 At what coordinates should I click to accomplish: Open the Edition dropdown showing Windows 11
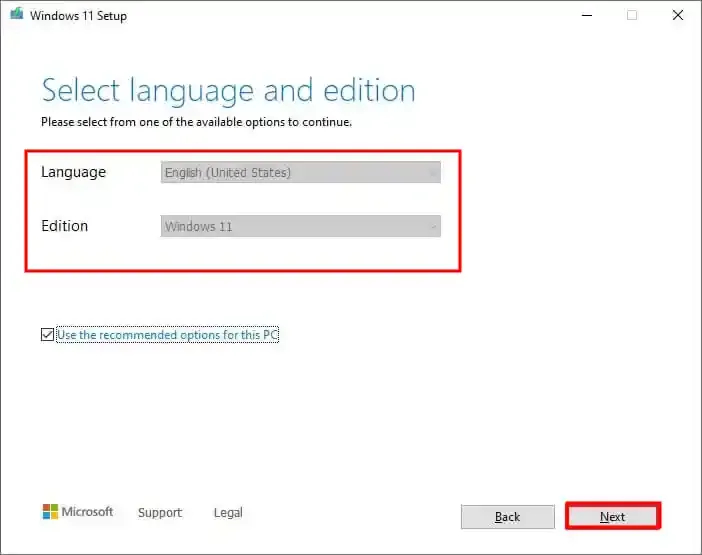[x=300, y=226]
